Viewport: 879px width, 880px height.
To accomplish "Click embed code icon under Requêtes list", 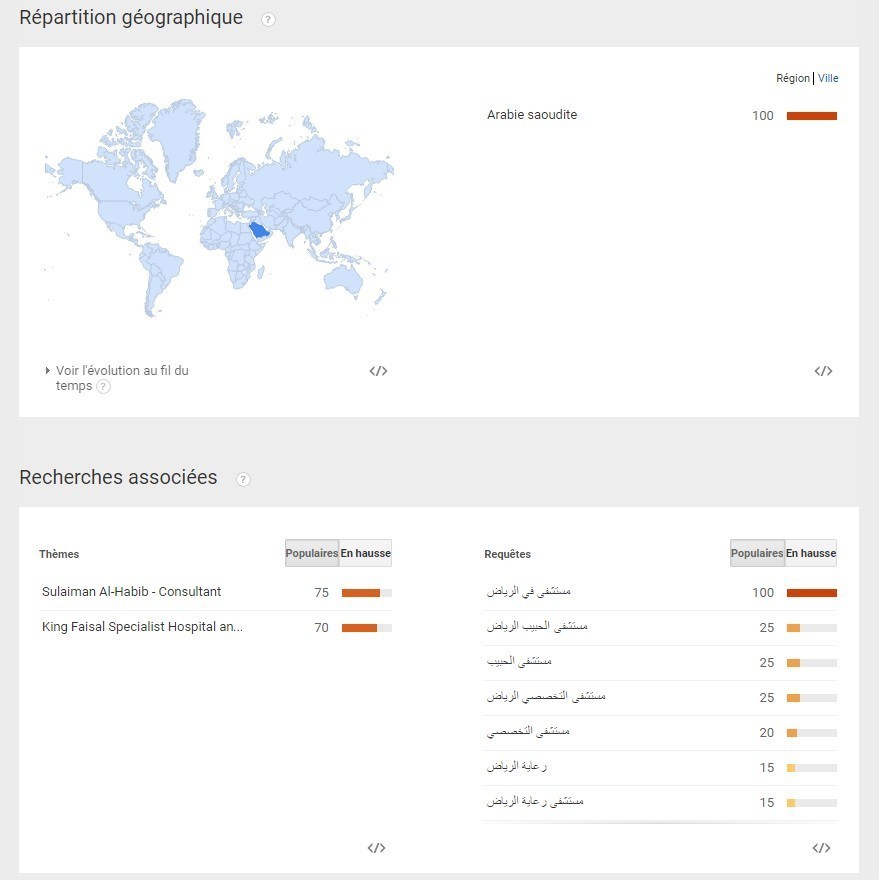I will pos(821,848).
